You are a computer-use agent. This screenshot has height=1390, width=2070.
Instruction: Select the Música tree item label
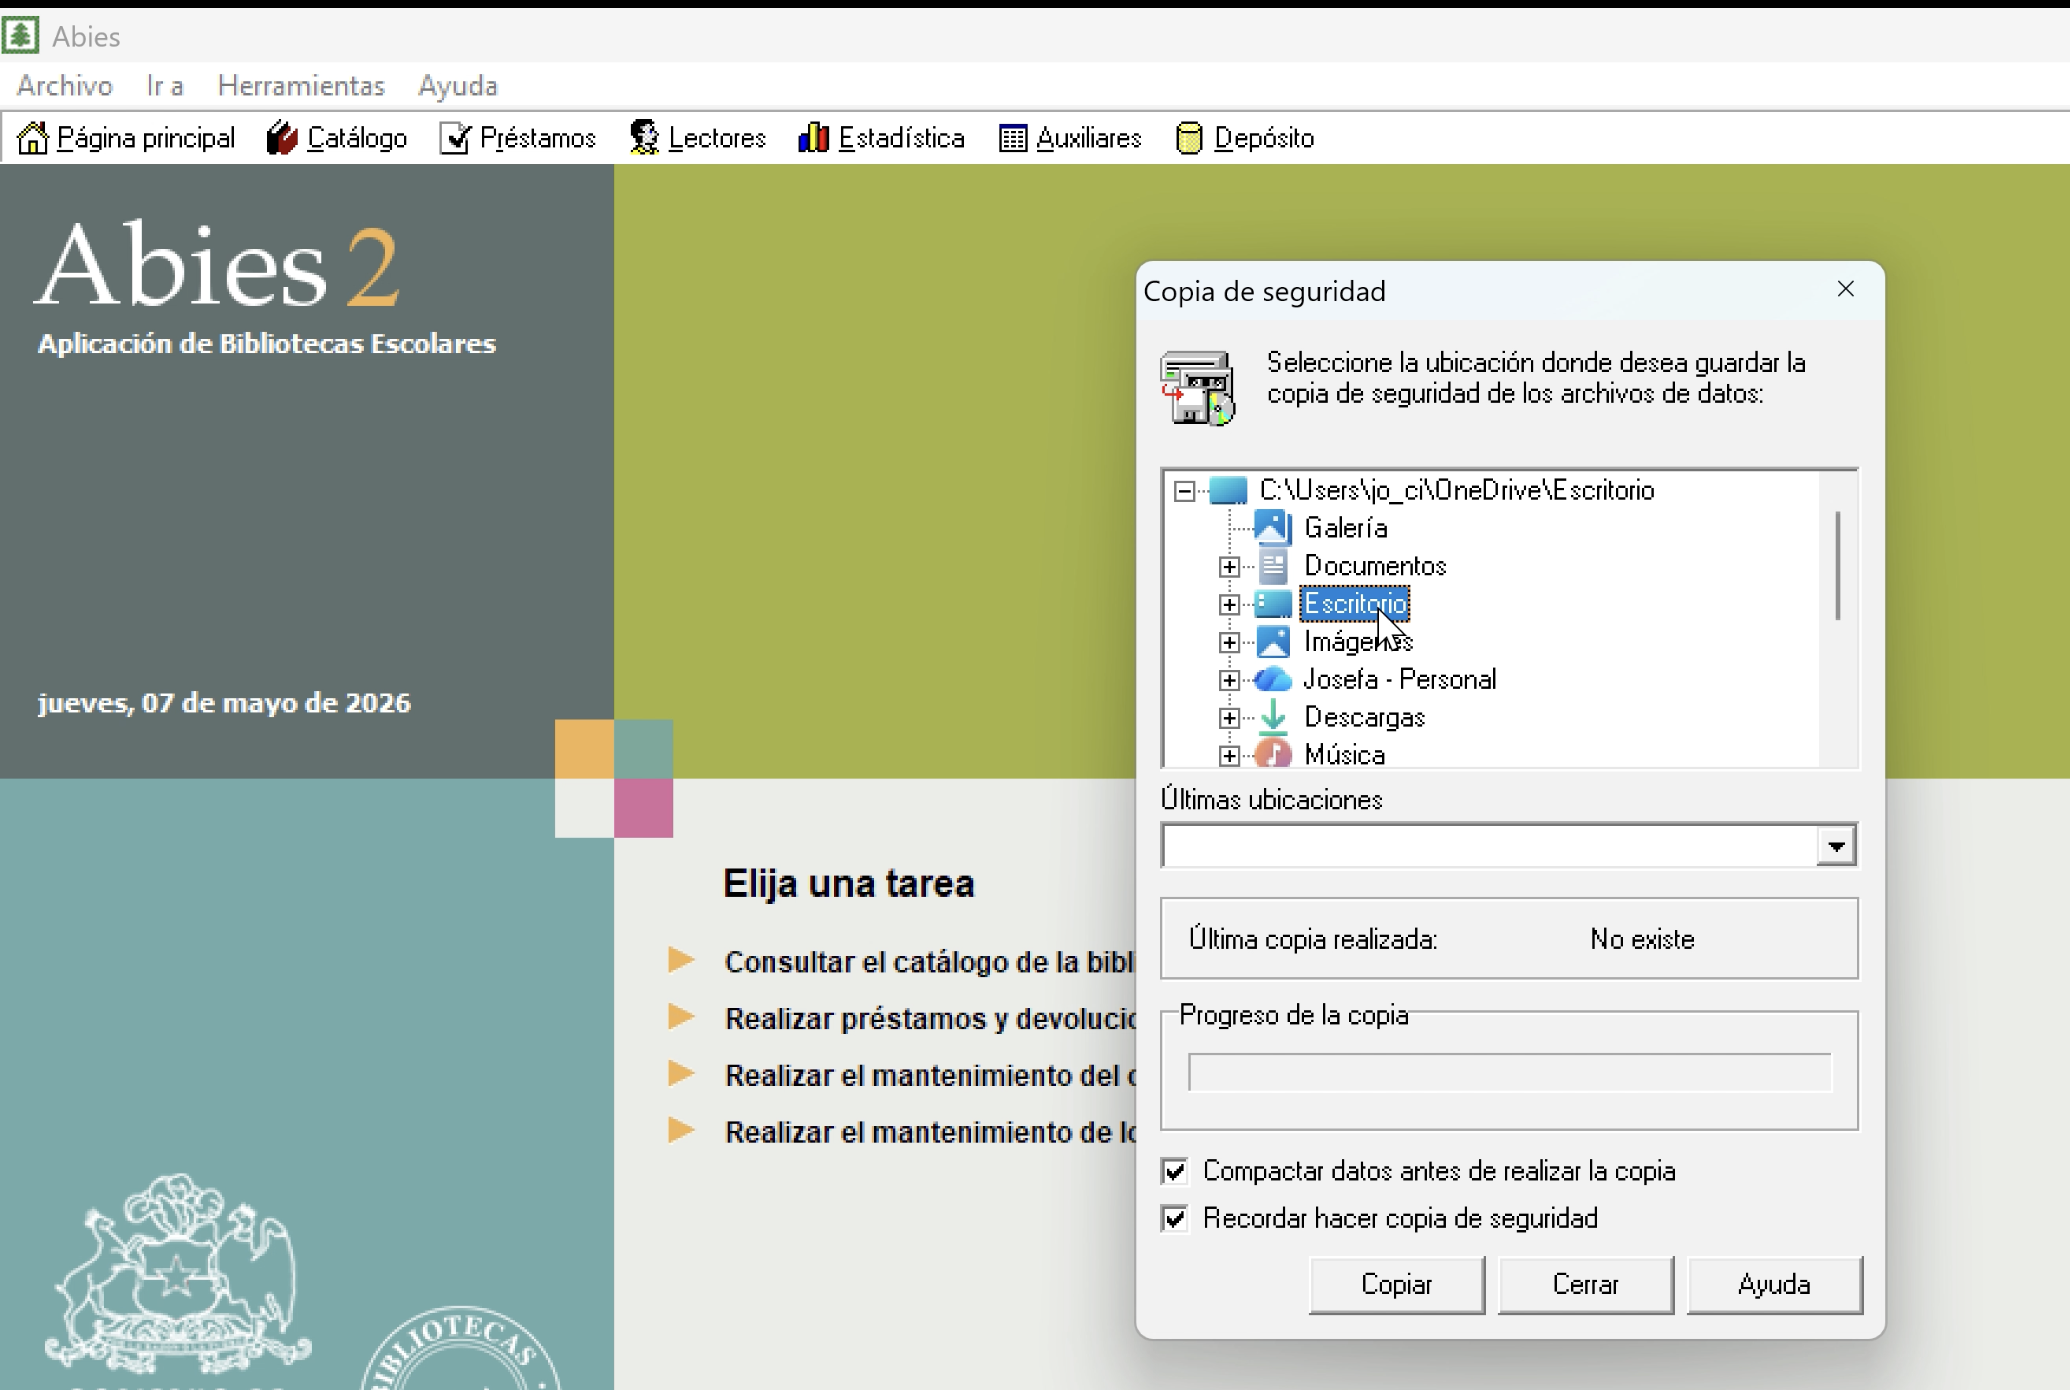click(x=1344, y=755)
